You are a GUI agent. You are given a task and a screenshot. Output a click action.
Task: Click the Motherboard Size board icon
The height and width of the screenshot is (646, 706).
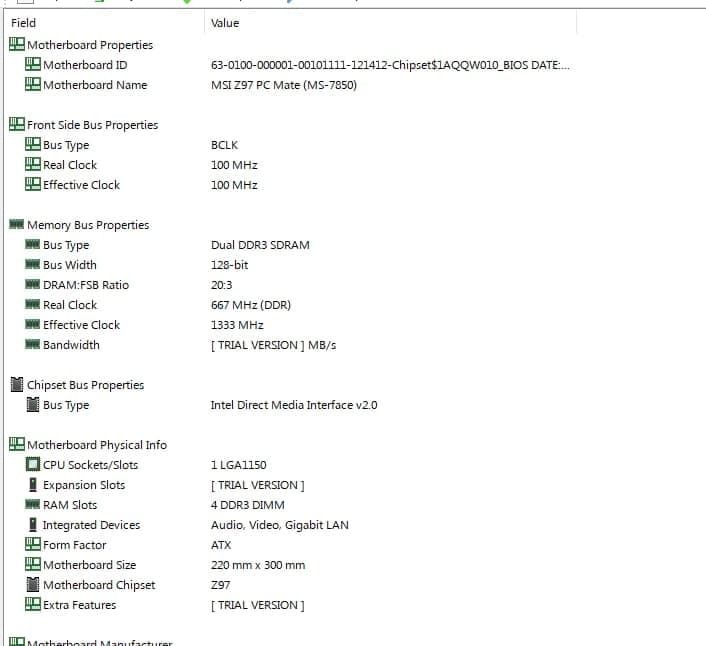point(32,564)
